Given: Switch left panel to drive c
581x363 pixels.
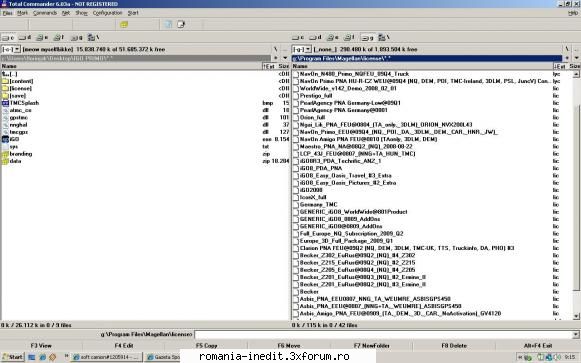Looking at the screenshot, I should click(8, 37).
